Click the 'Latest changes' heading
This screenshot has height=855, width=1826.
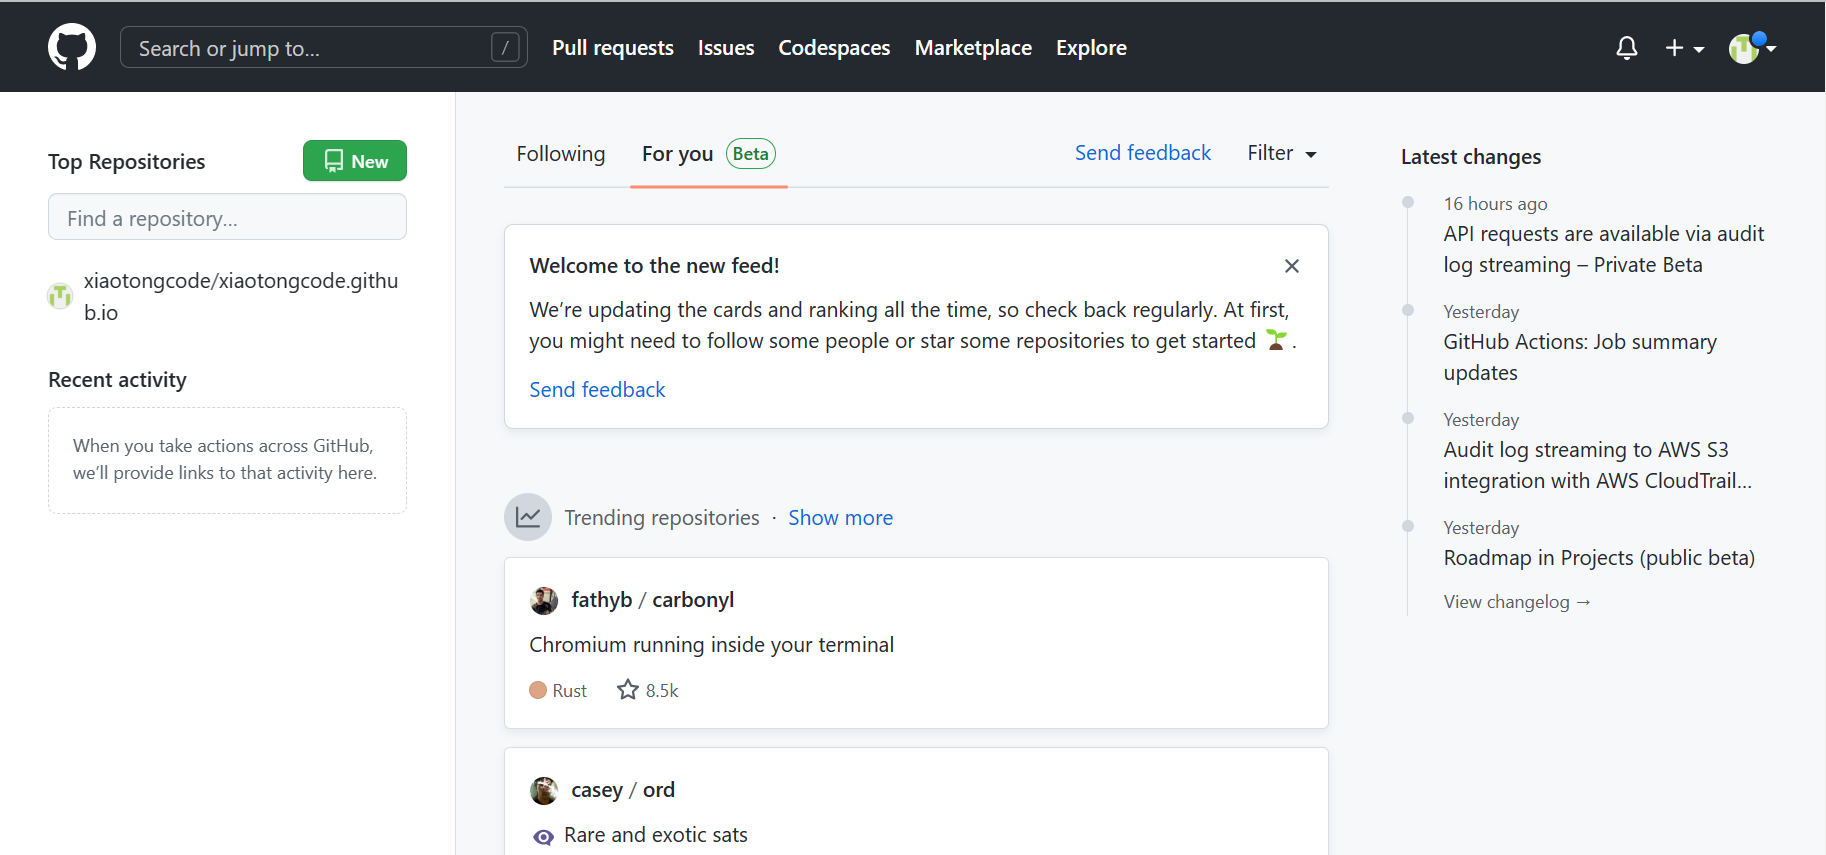click(x=1471, y=157)
